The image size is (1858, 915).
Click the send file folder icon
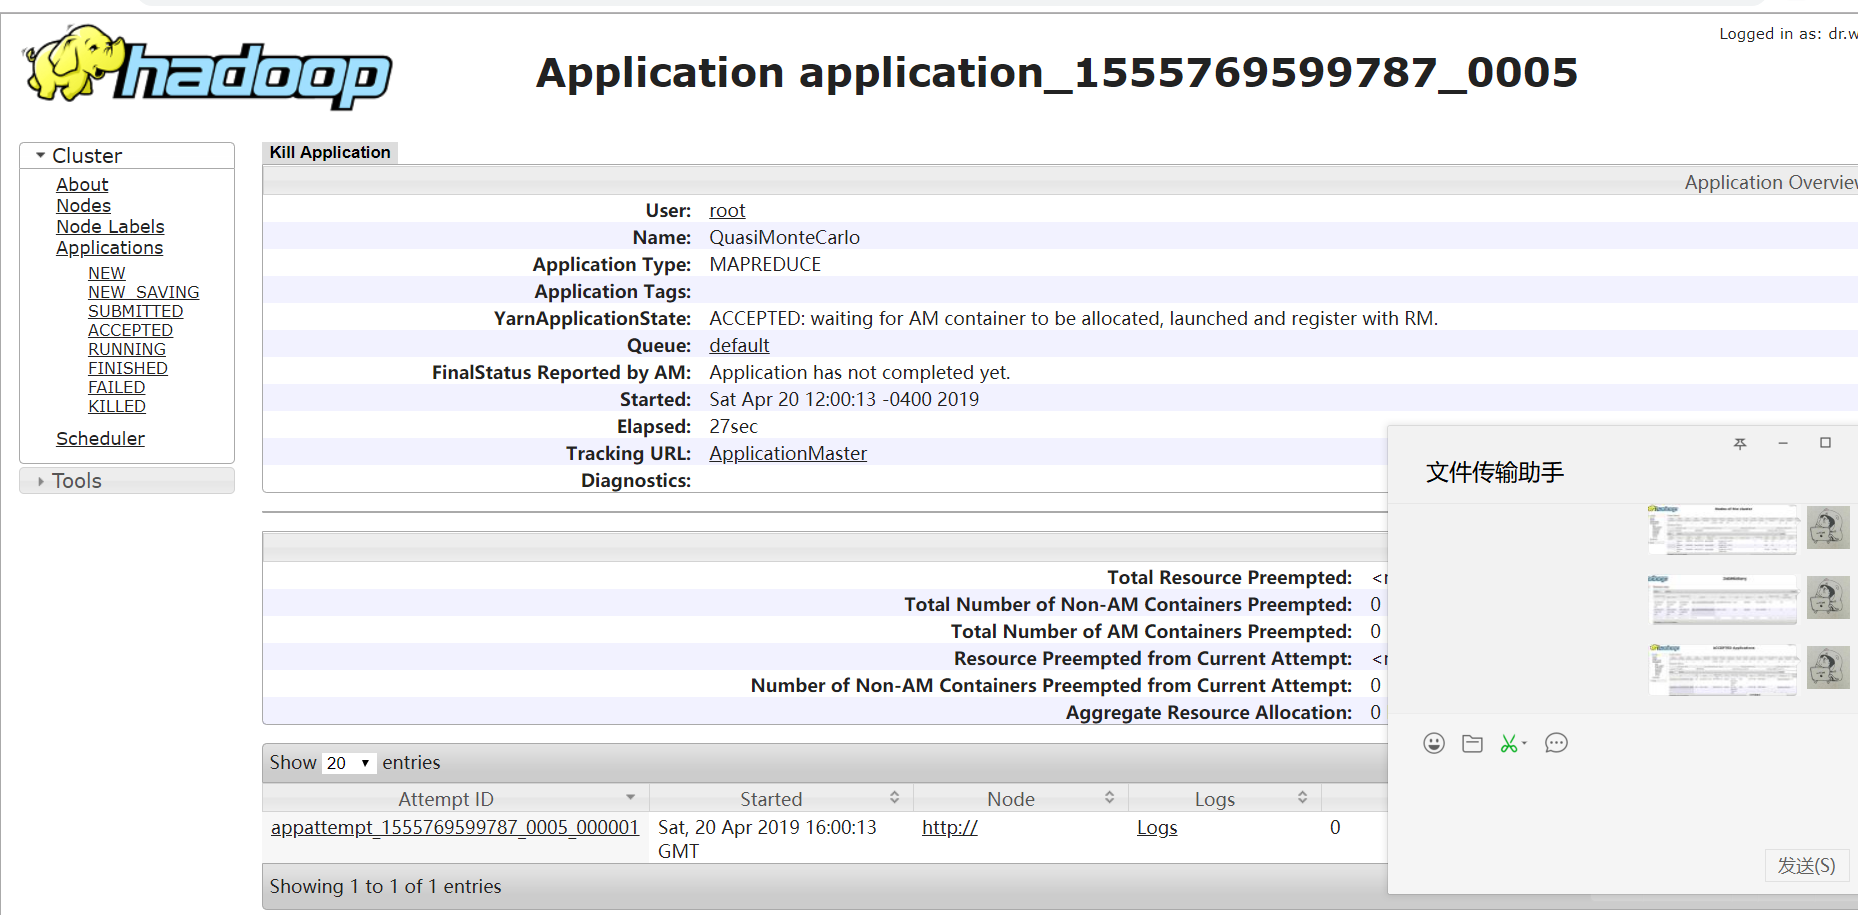click(x=1472, y=743)
